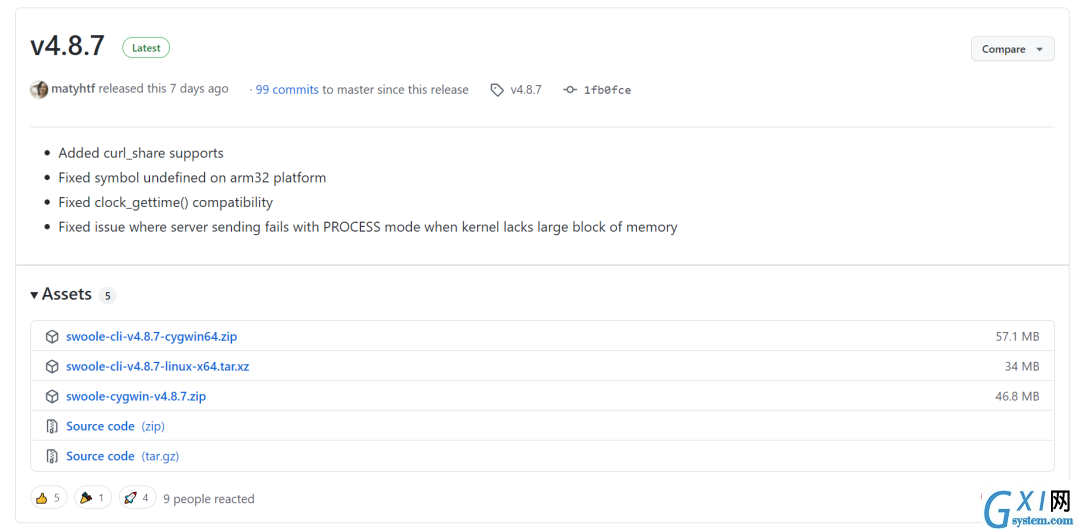Screen dimensions: 1080x529
Task: Click the commit icon beside 1fb0fce
Action: click(570, 90)
